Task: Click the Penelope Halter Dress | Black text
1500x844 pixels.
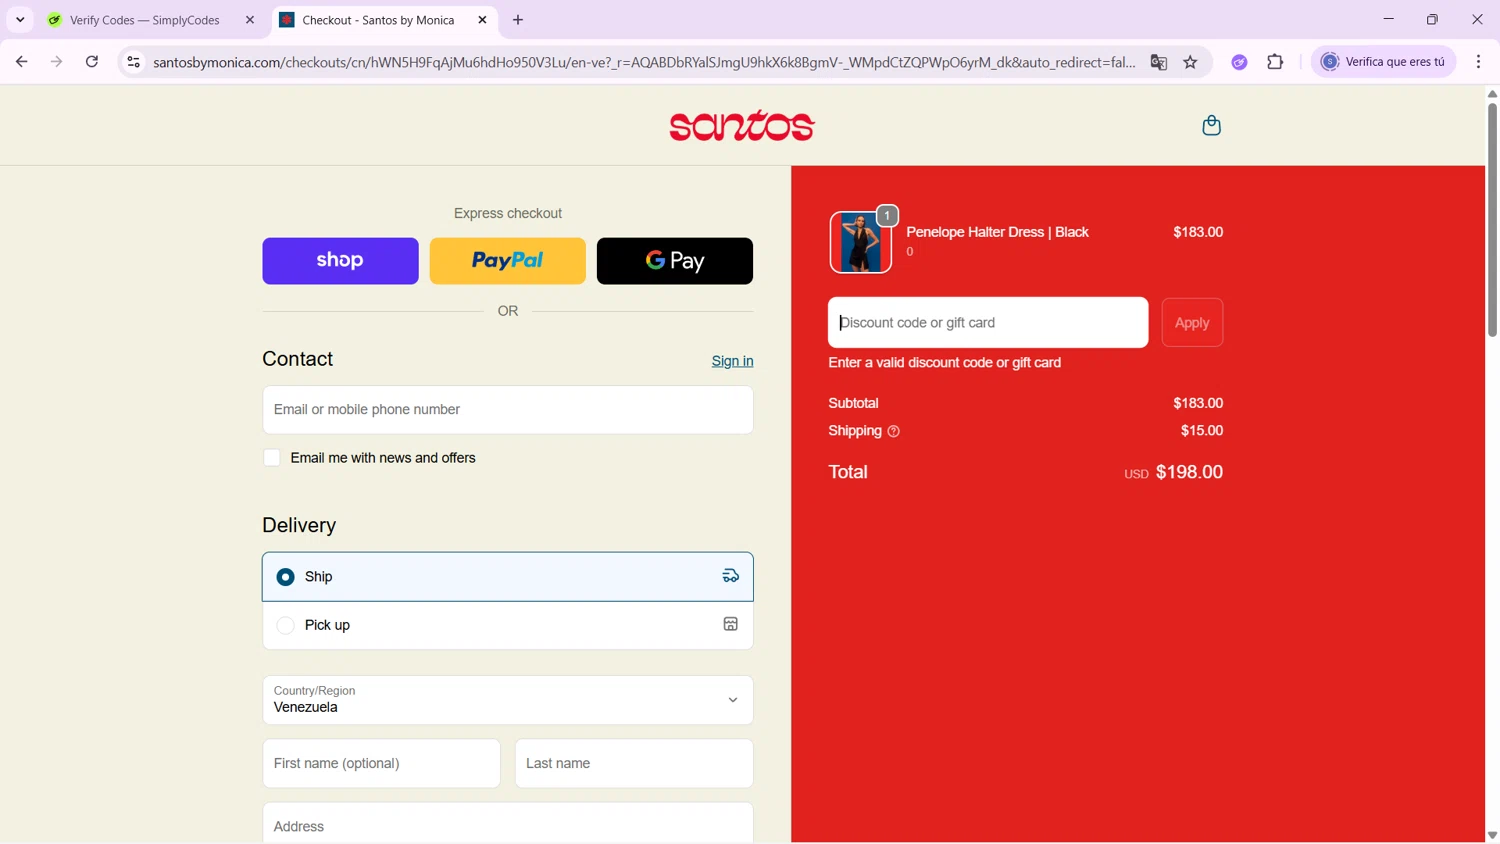Action: coord(997,232)
